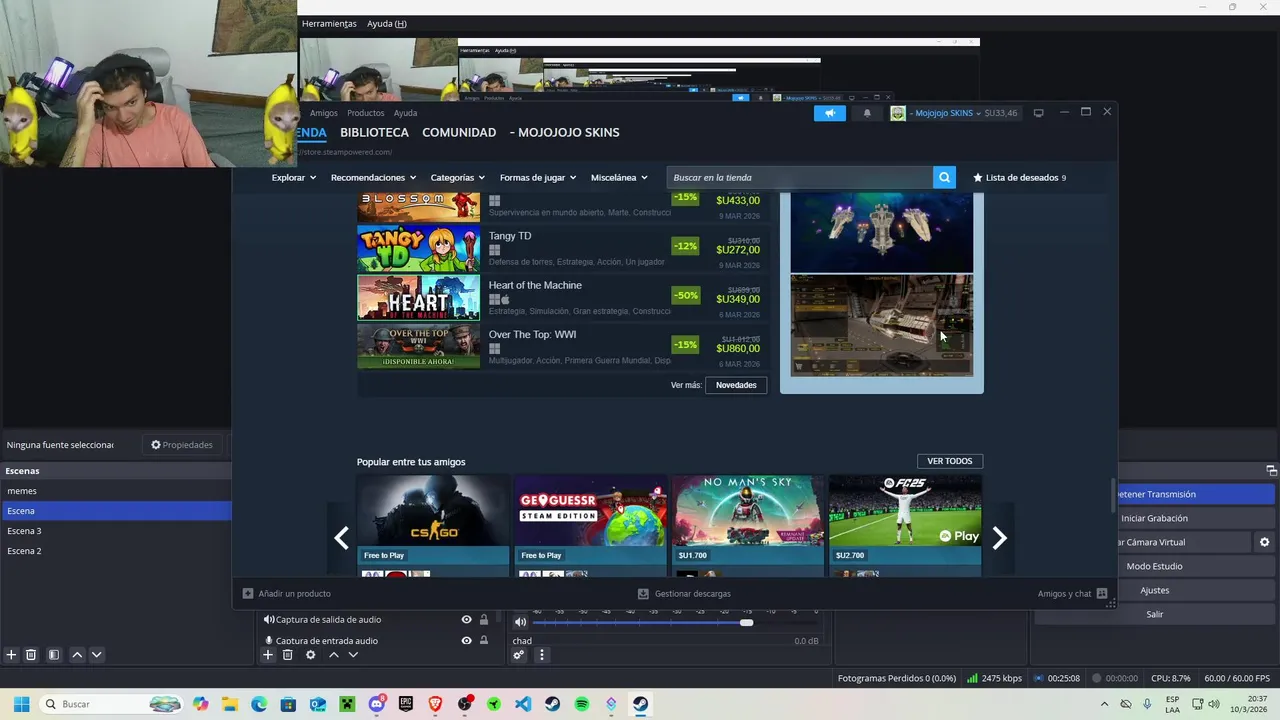
Task: Toggle visibility of Captura de entrada audio
Action: [x=466, y=640]
